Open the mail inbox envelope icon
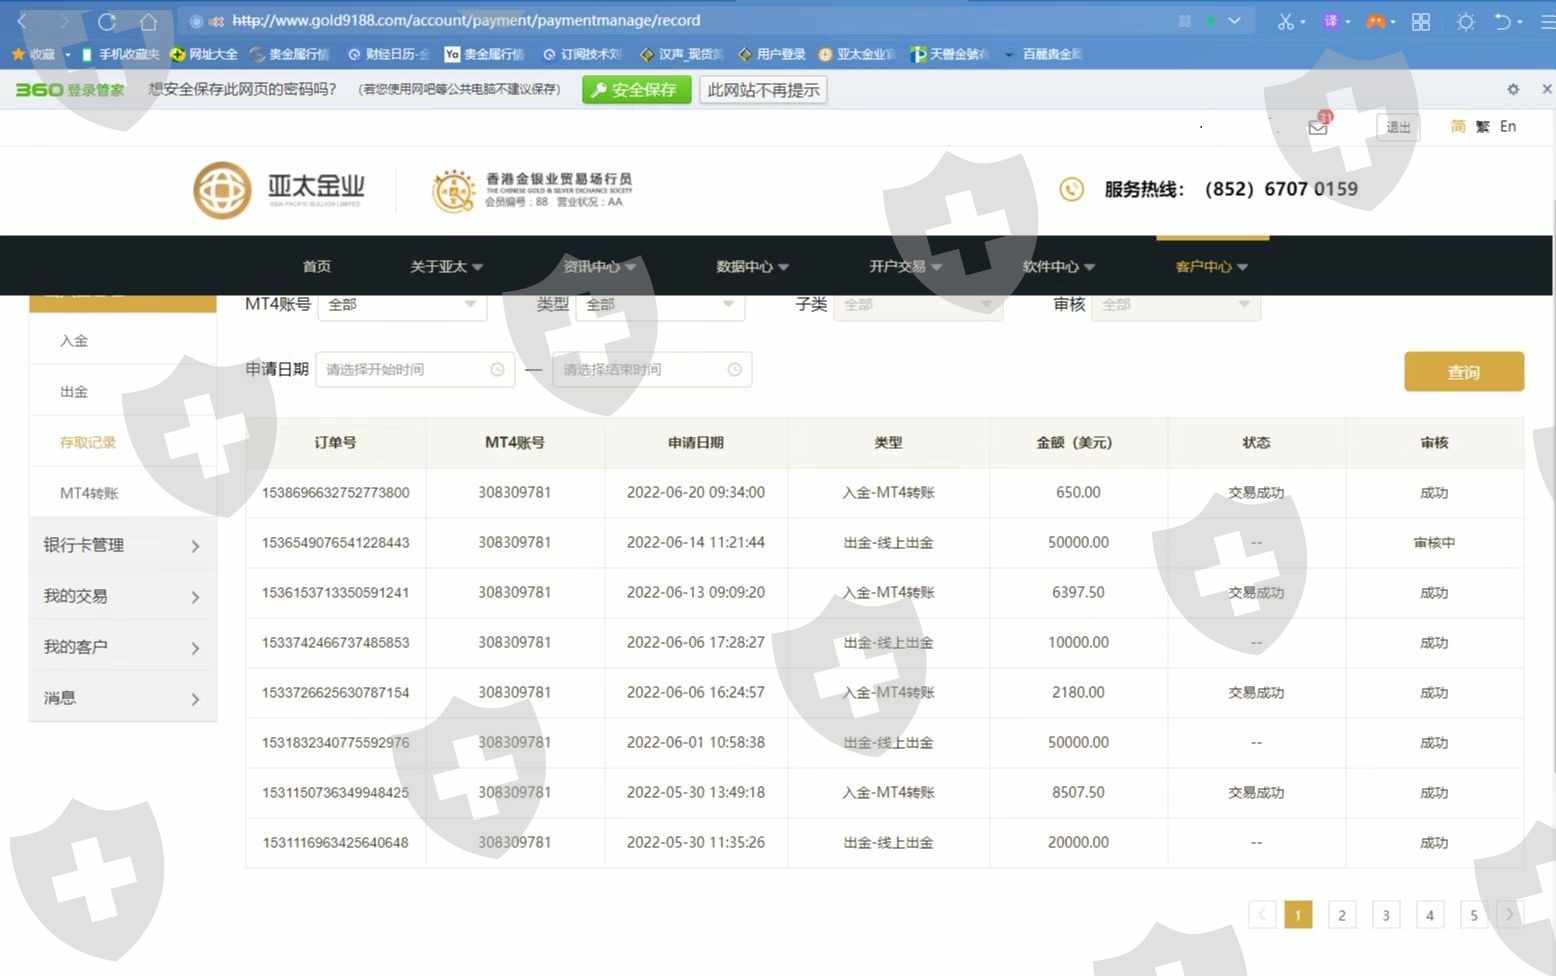1556x976 pixels. click(1318, 127)
